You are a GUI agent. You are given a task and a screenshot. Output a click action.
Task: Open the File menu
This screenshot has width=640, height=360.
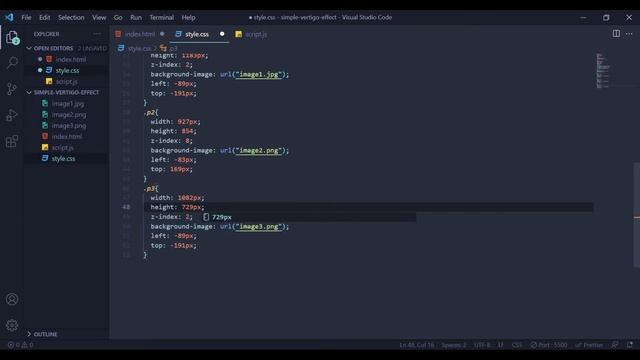26,18
